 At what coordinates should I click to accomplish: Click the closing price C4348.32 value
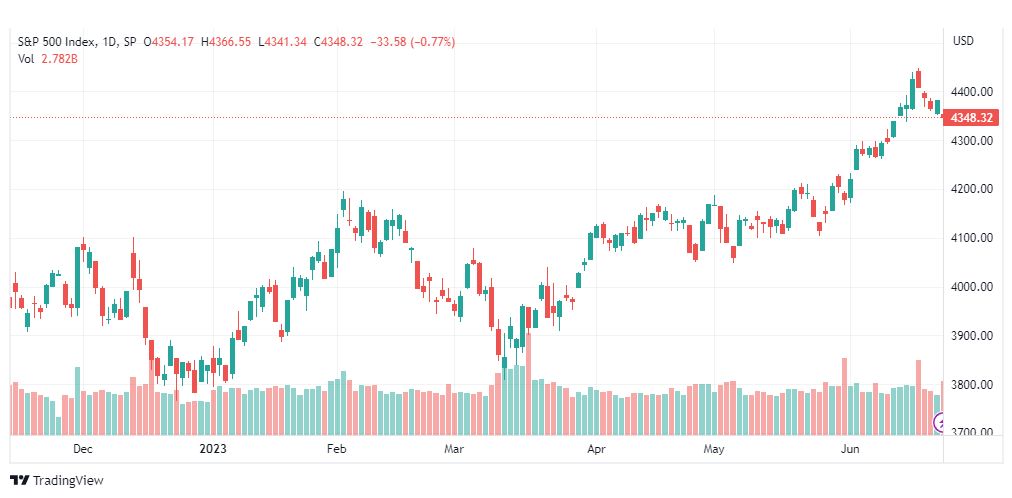pos(338,42)
